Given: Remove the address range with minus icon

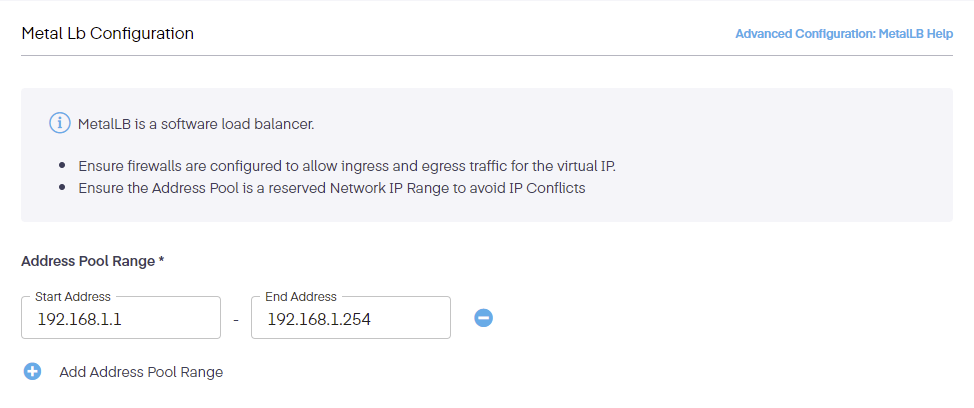Looking at the screenshot, I should point(483,318).
